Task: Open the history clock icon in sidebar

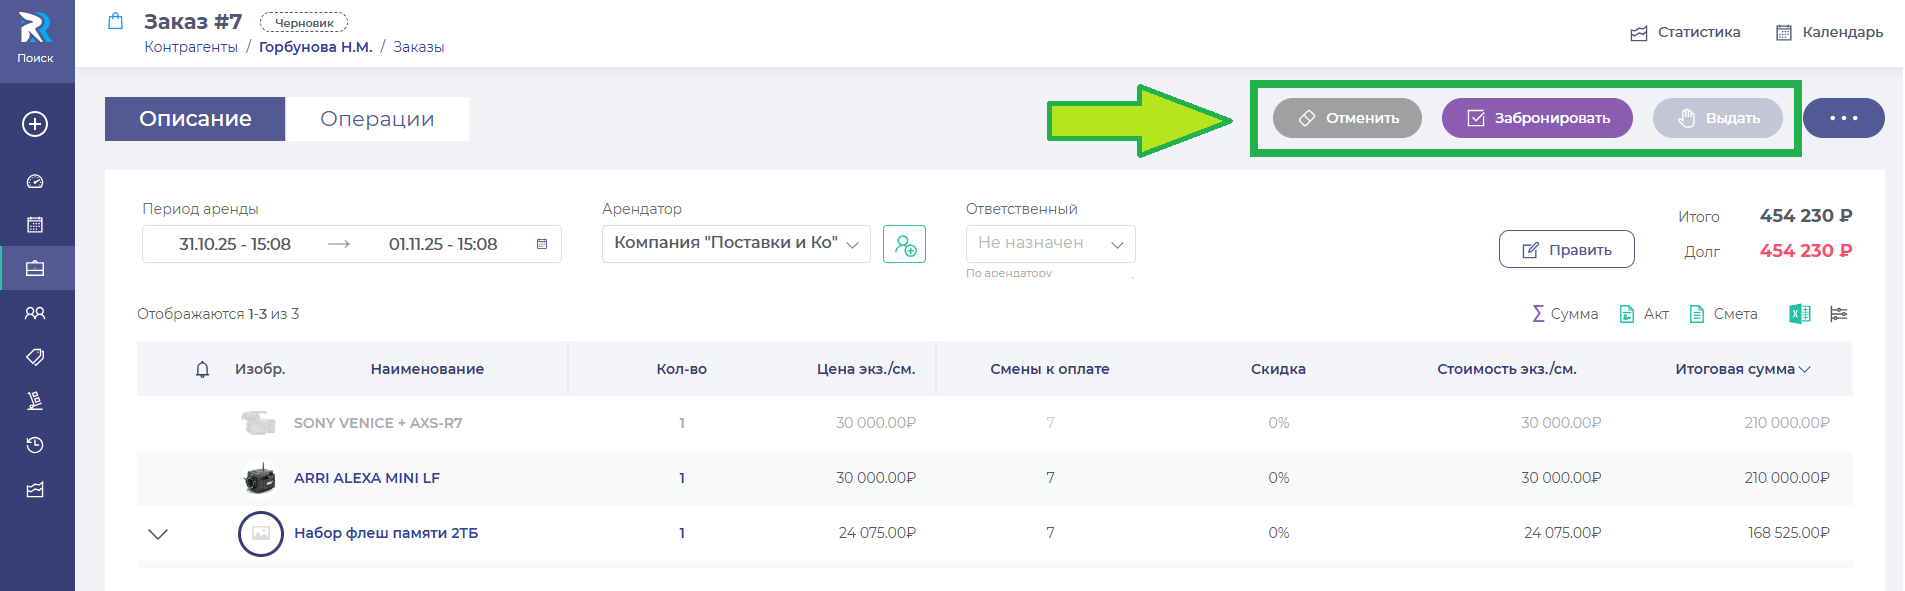Action: (35, 445)
